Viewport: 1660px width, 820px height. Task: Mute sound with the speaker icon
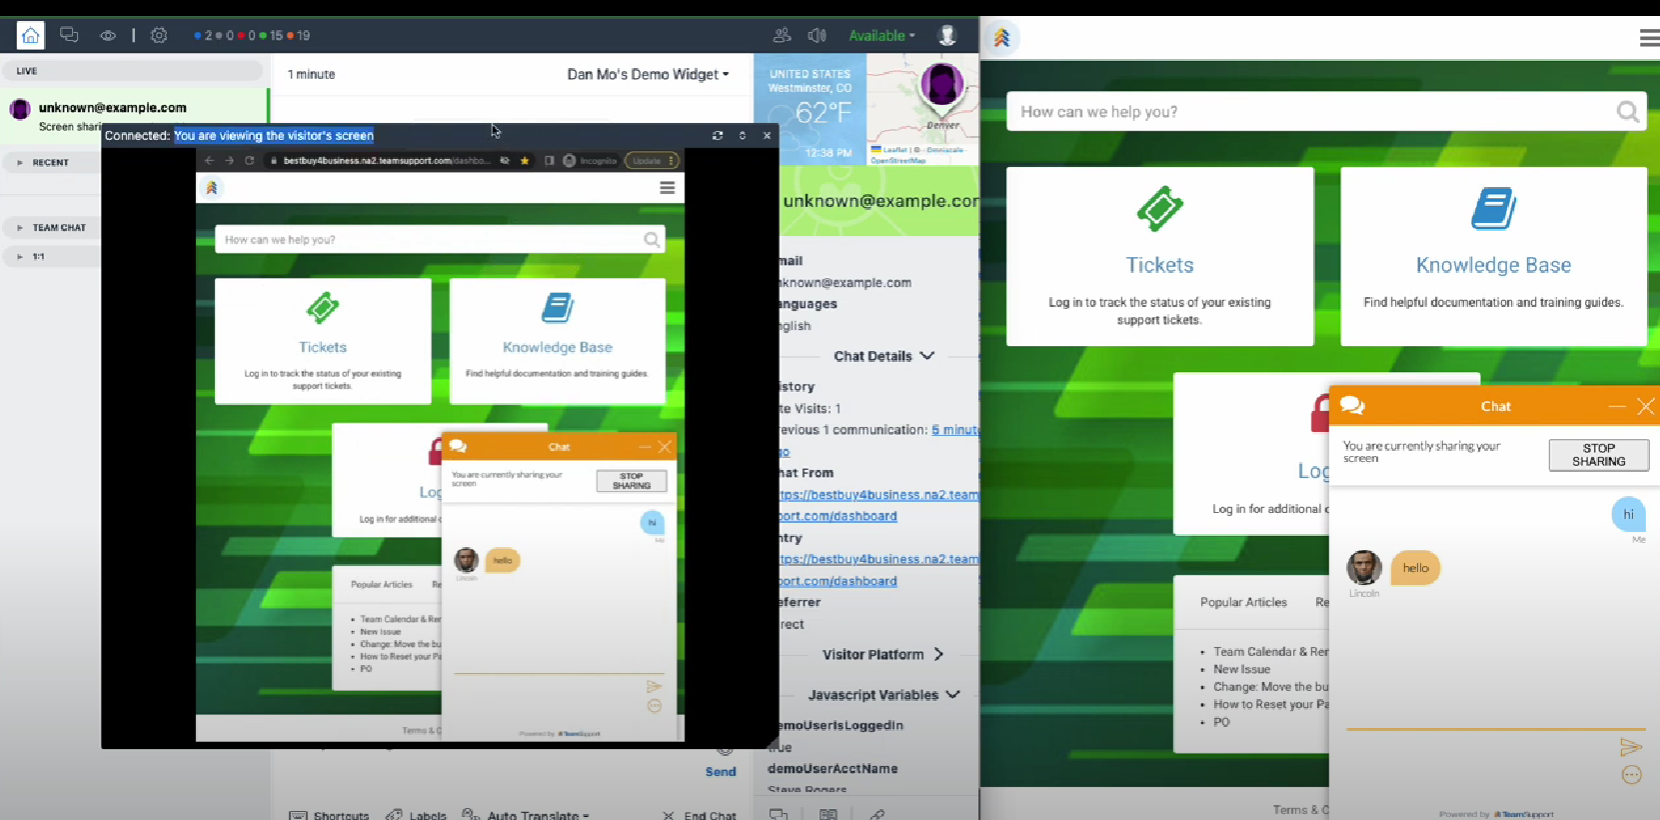pos(817,35)
